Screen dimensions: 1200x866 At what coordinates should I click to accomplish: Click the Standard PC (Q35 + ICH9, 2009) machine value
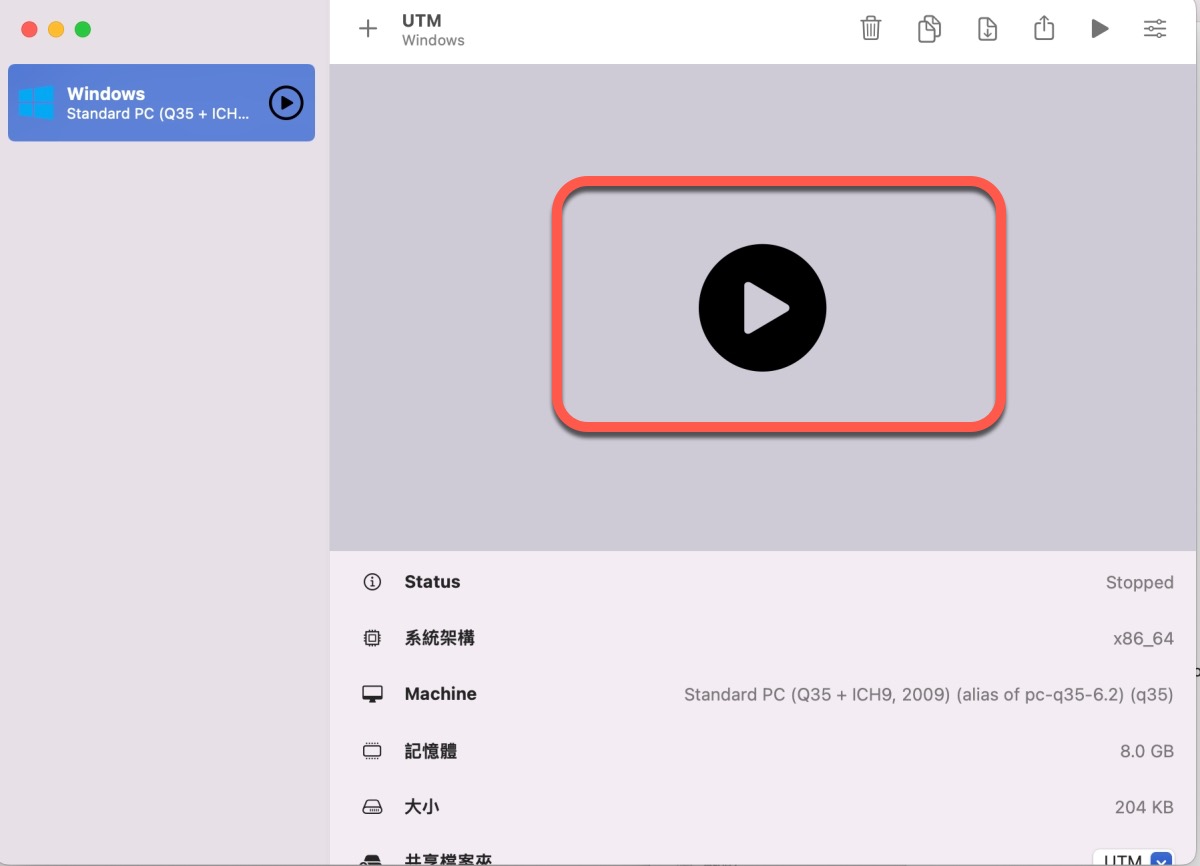pyautogui.click(x=928, y=694)
